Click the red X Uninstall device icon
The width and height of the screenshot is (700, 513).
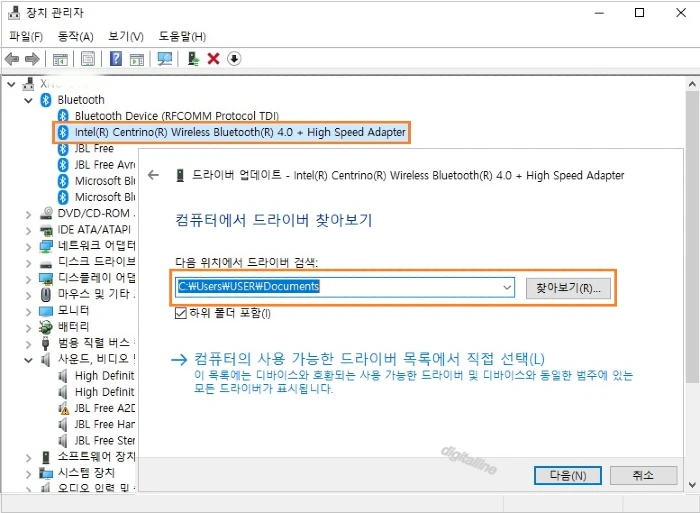point(213,59)
